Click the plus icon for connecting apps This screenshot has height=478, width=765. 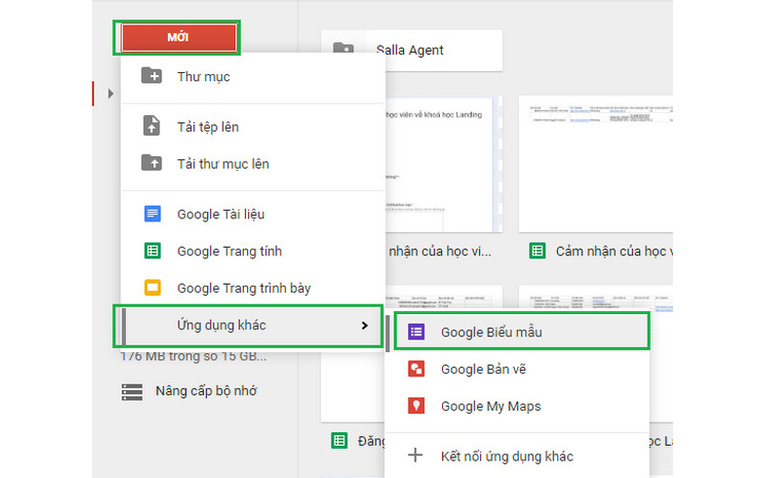pos(415,455)
